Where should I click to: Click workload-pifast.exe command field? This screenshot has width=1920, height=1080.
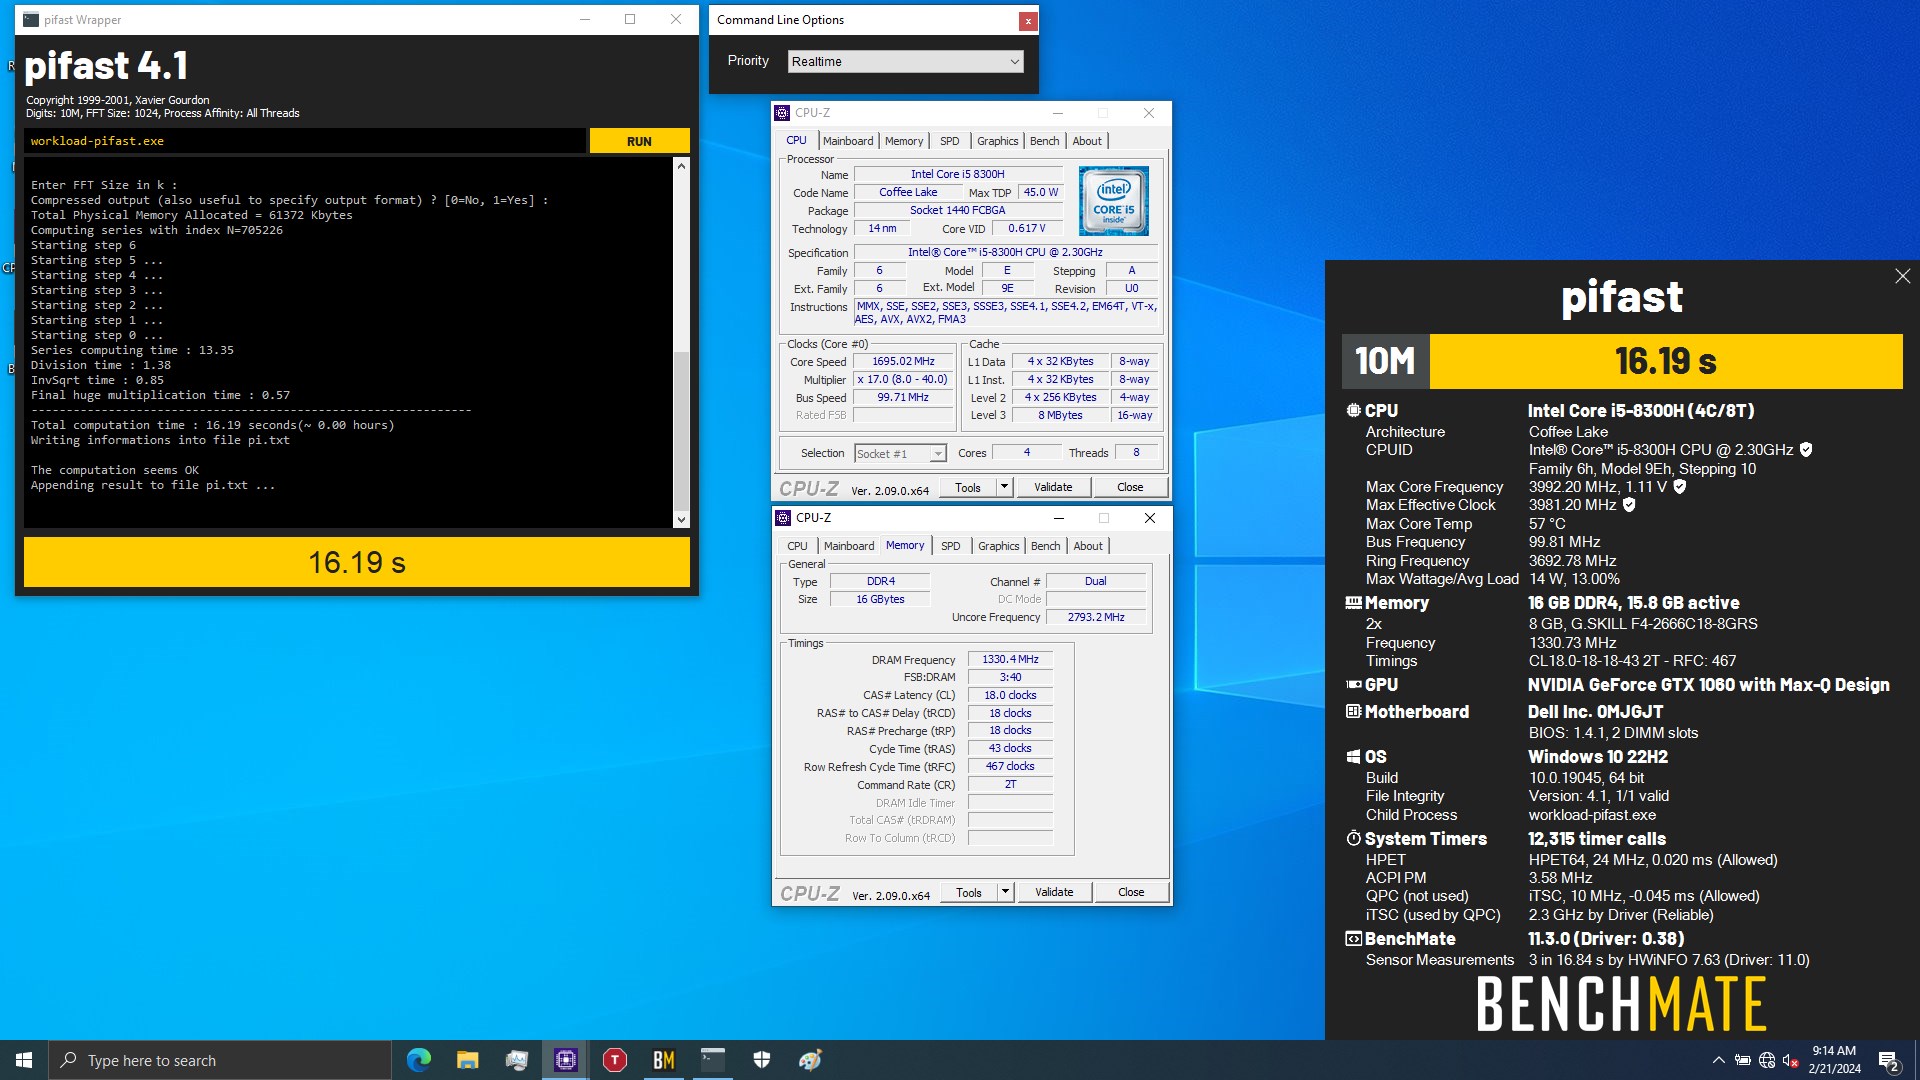coord(305,141)
